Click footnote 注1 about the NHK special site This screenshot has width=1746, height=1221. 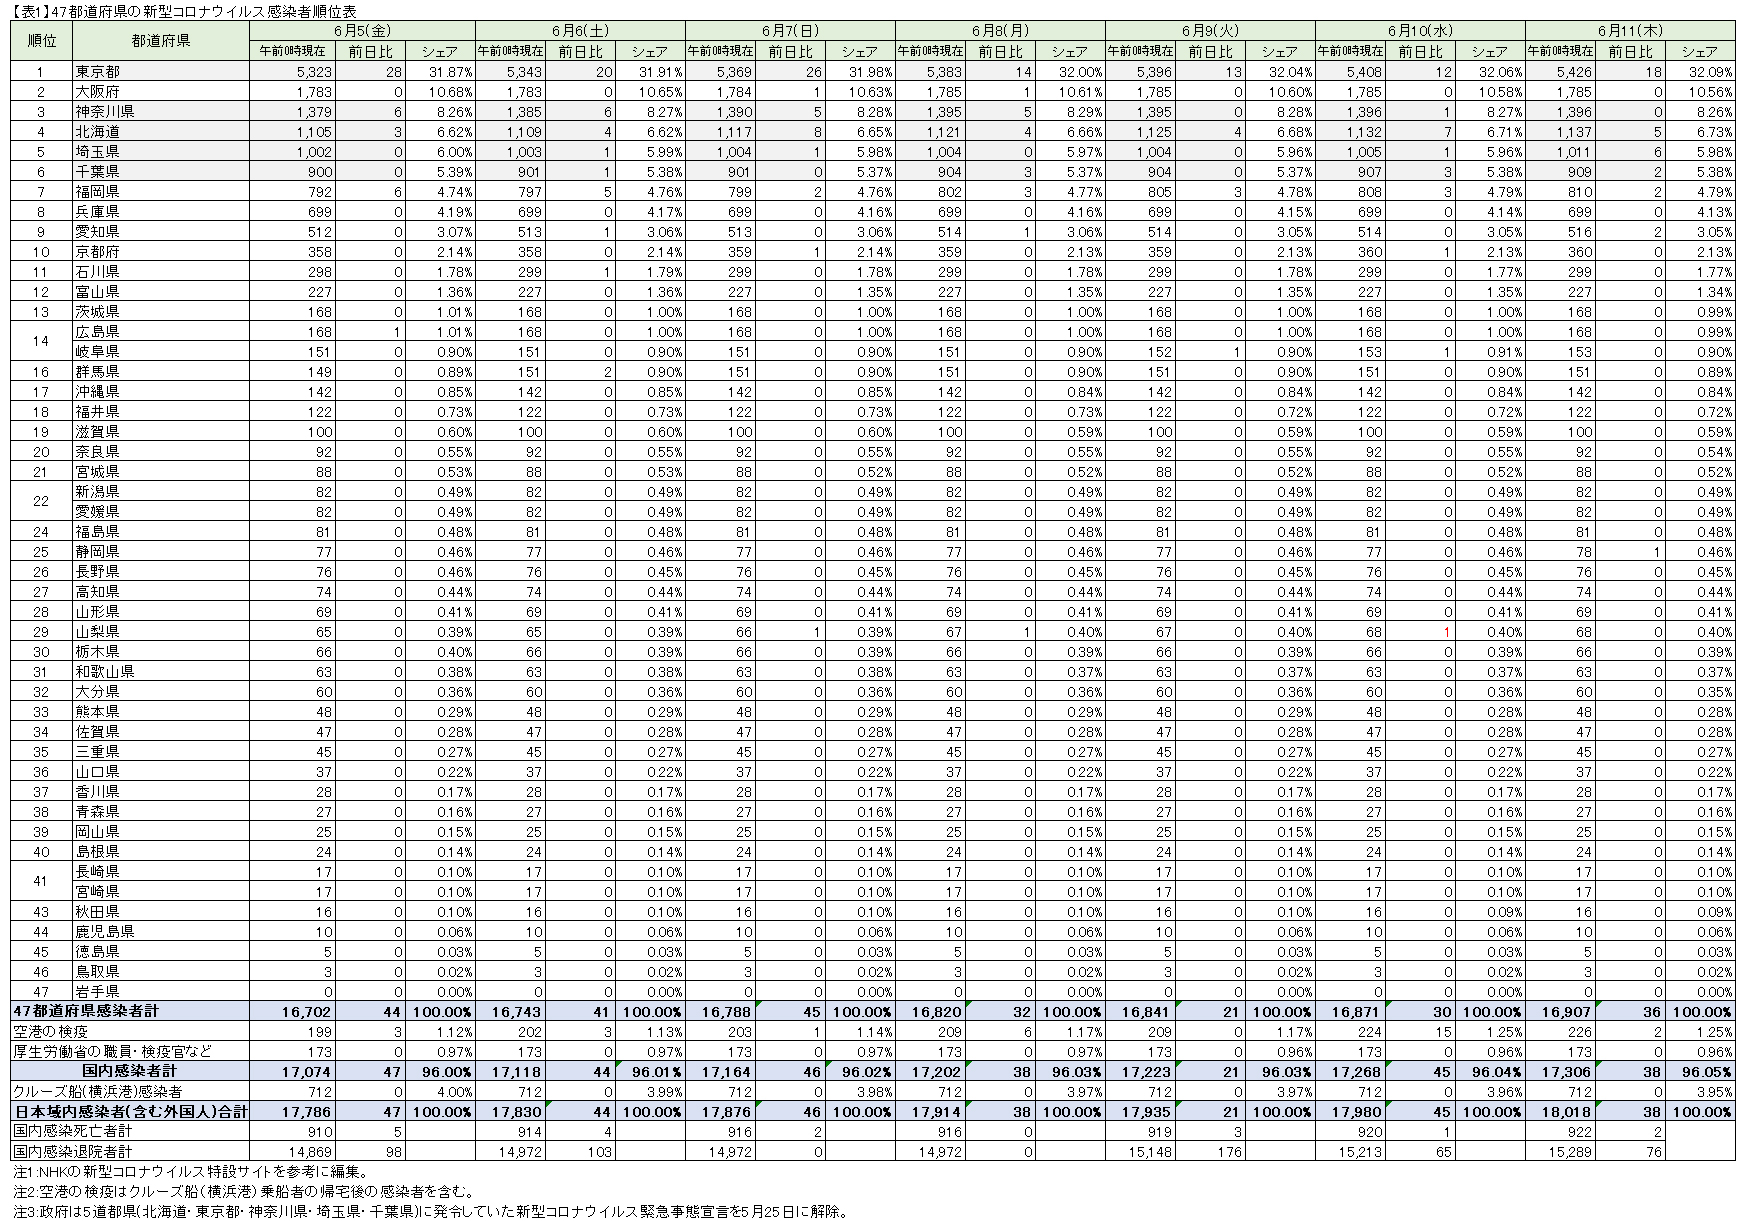point(191,1172)
